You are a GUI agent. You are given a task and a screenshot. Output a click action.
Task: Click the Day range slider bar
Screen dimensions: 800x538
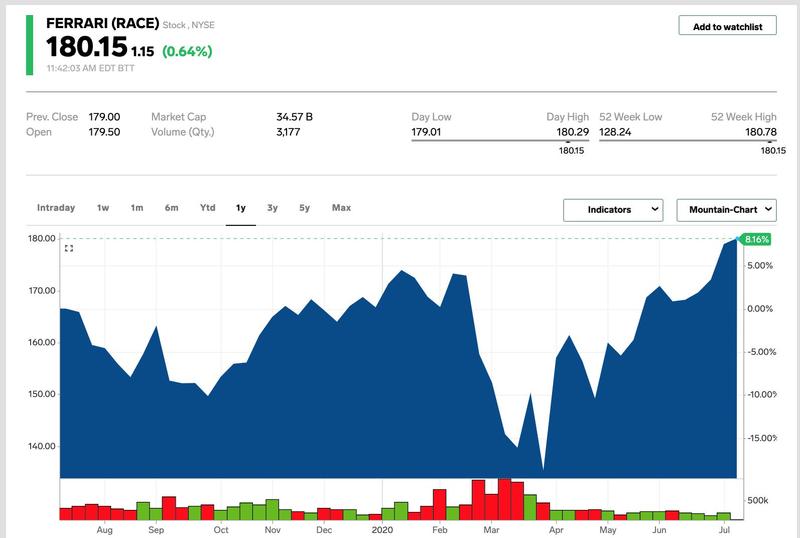click(500, 140)
